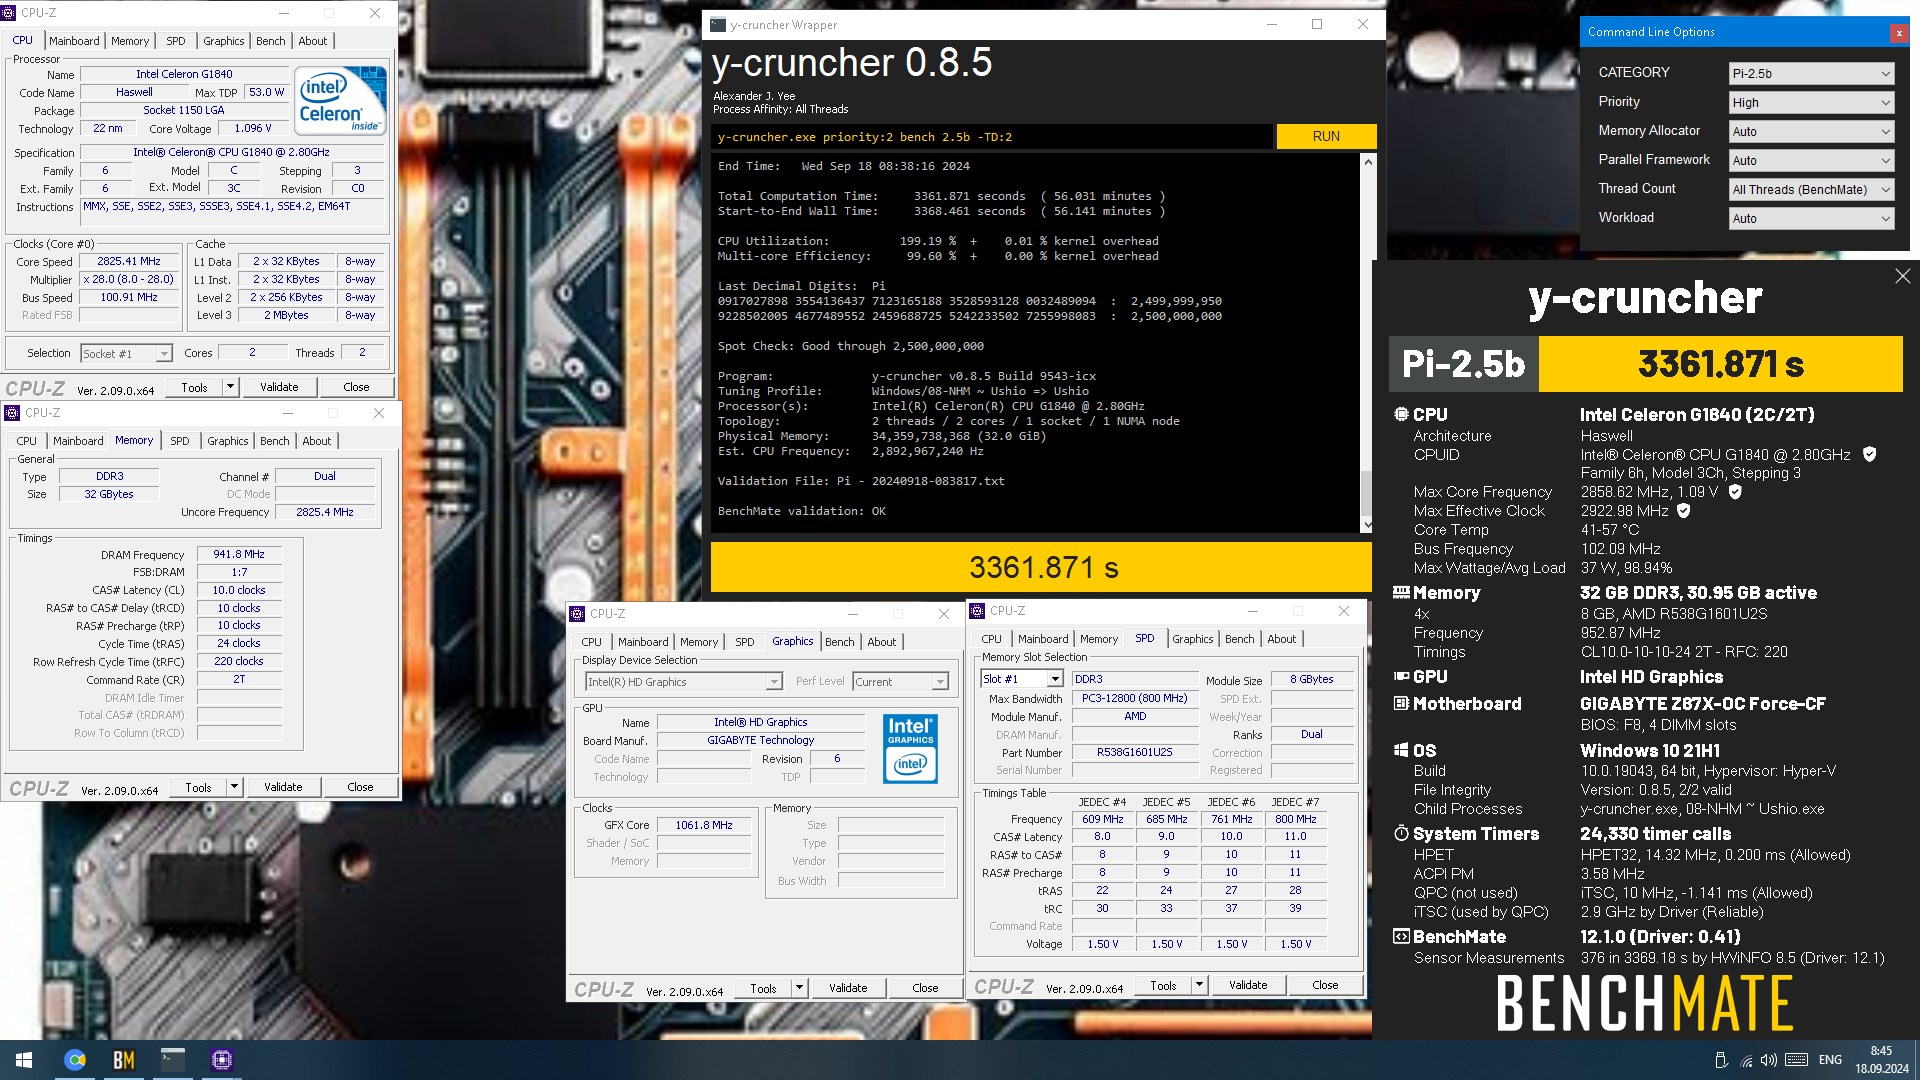Open the Thread Count dropdown
The height and width of the screenshot is (1080, 1920).
pyautogui.click(x=1811, y=190)
